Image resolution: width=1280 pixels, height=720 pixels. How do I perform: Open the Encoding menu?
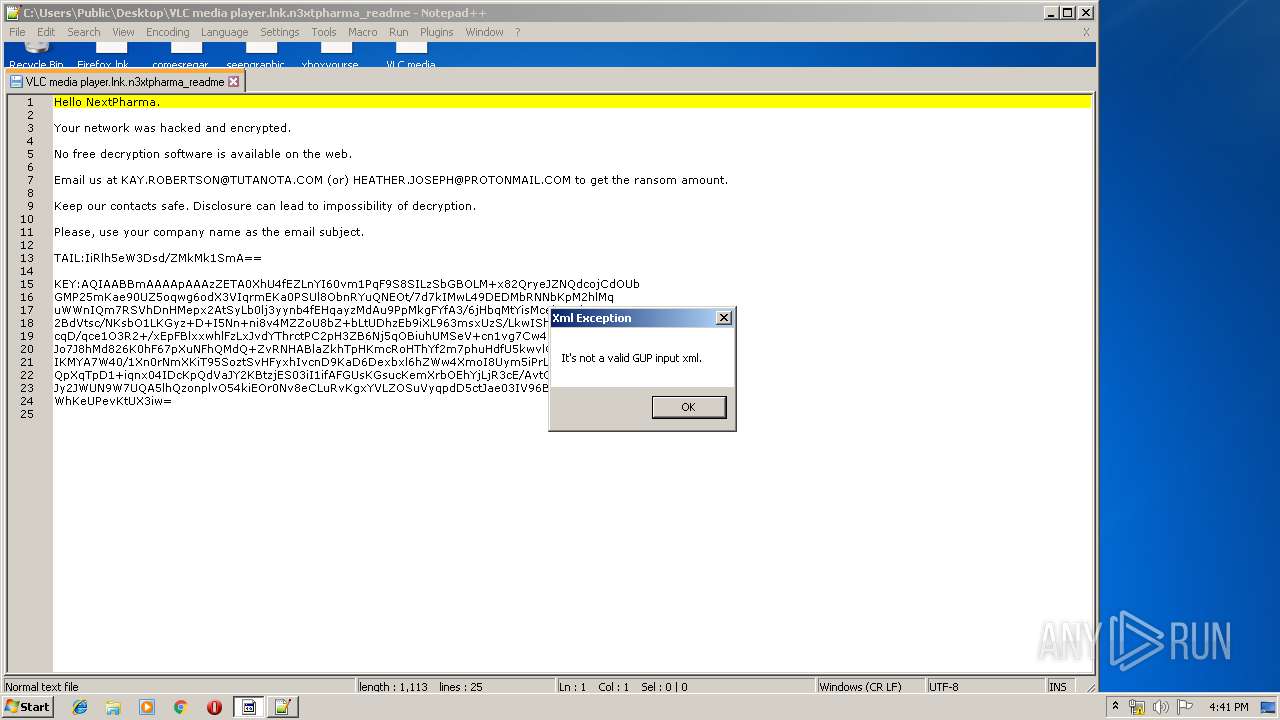point(167,32)
